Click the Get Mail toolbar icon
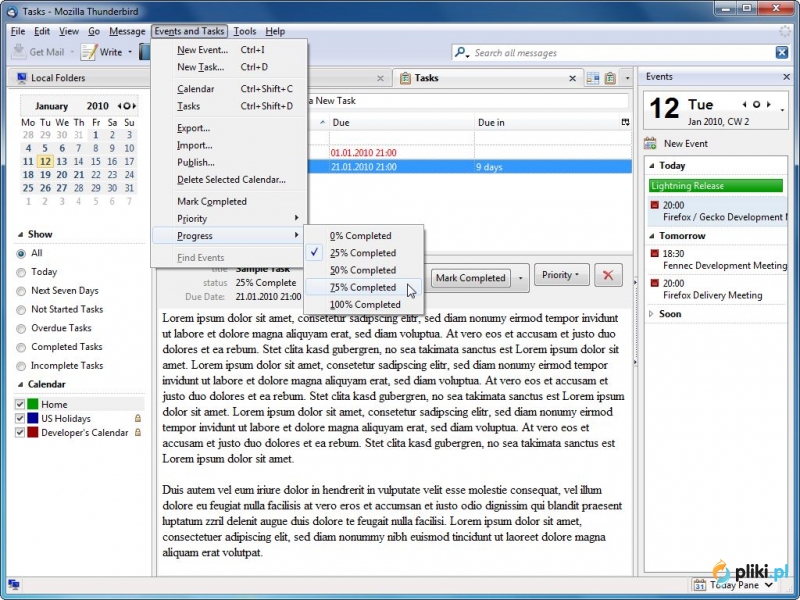Screen dimensions: 800x600 tap(19, 52)
